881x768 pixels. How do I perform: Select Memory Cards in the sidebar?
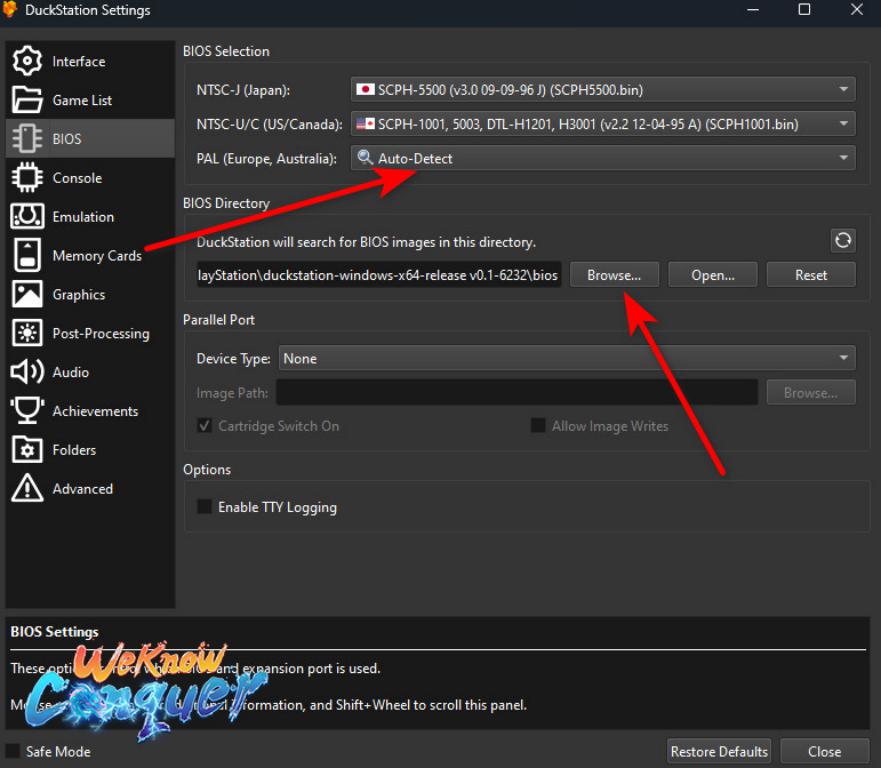click(x=90, y=255)
